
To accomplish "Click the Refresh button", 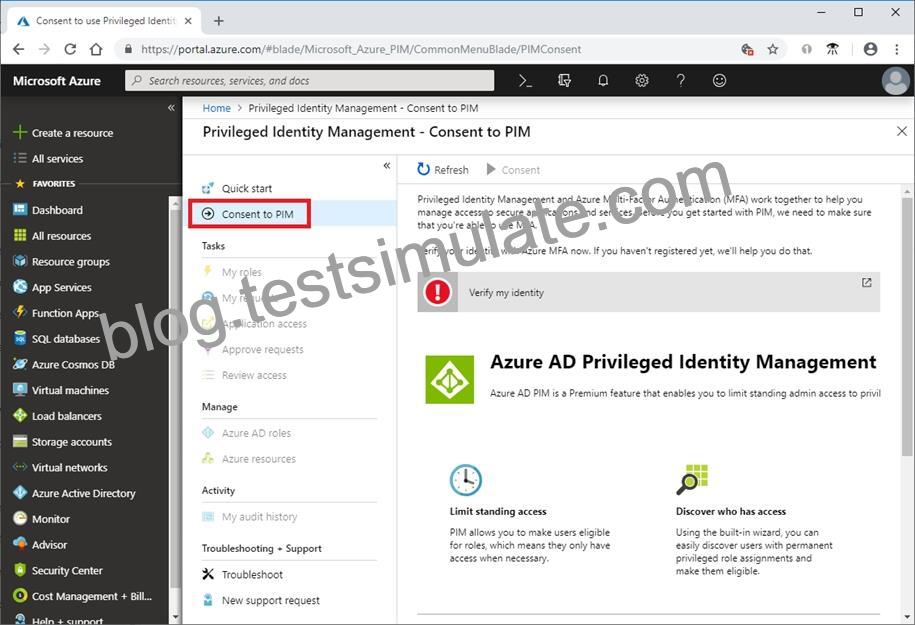I will [x=443, y=170].
